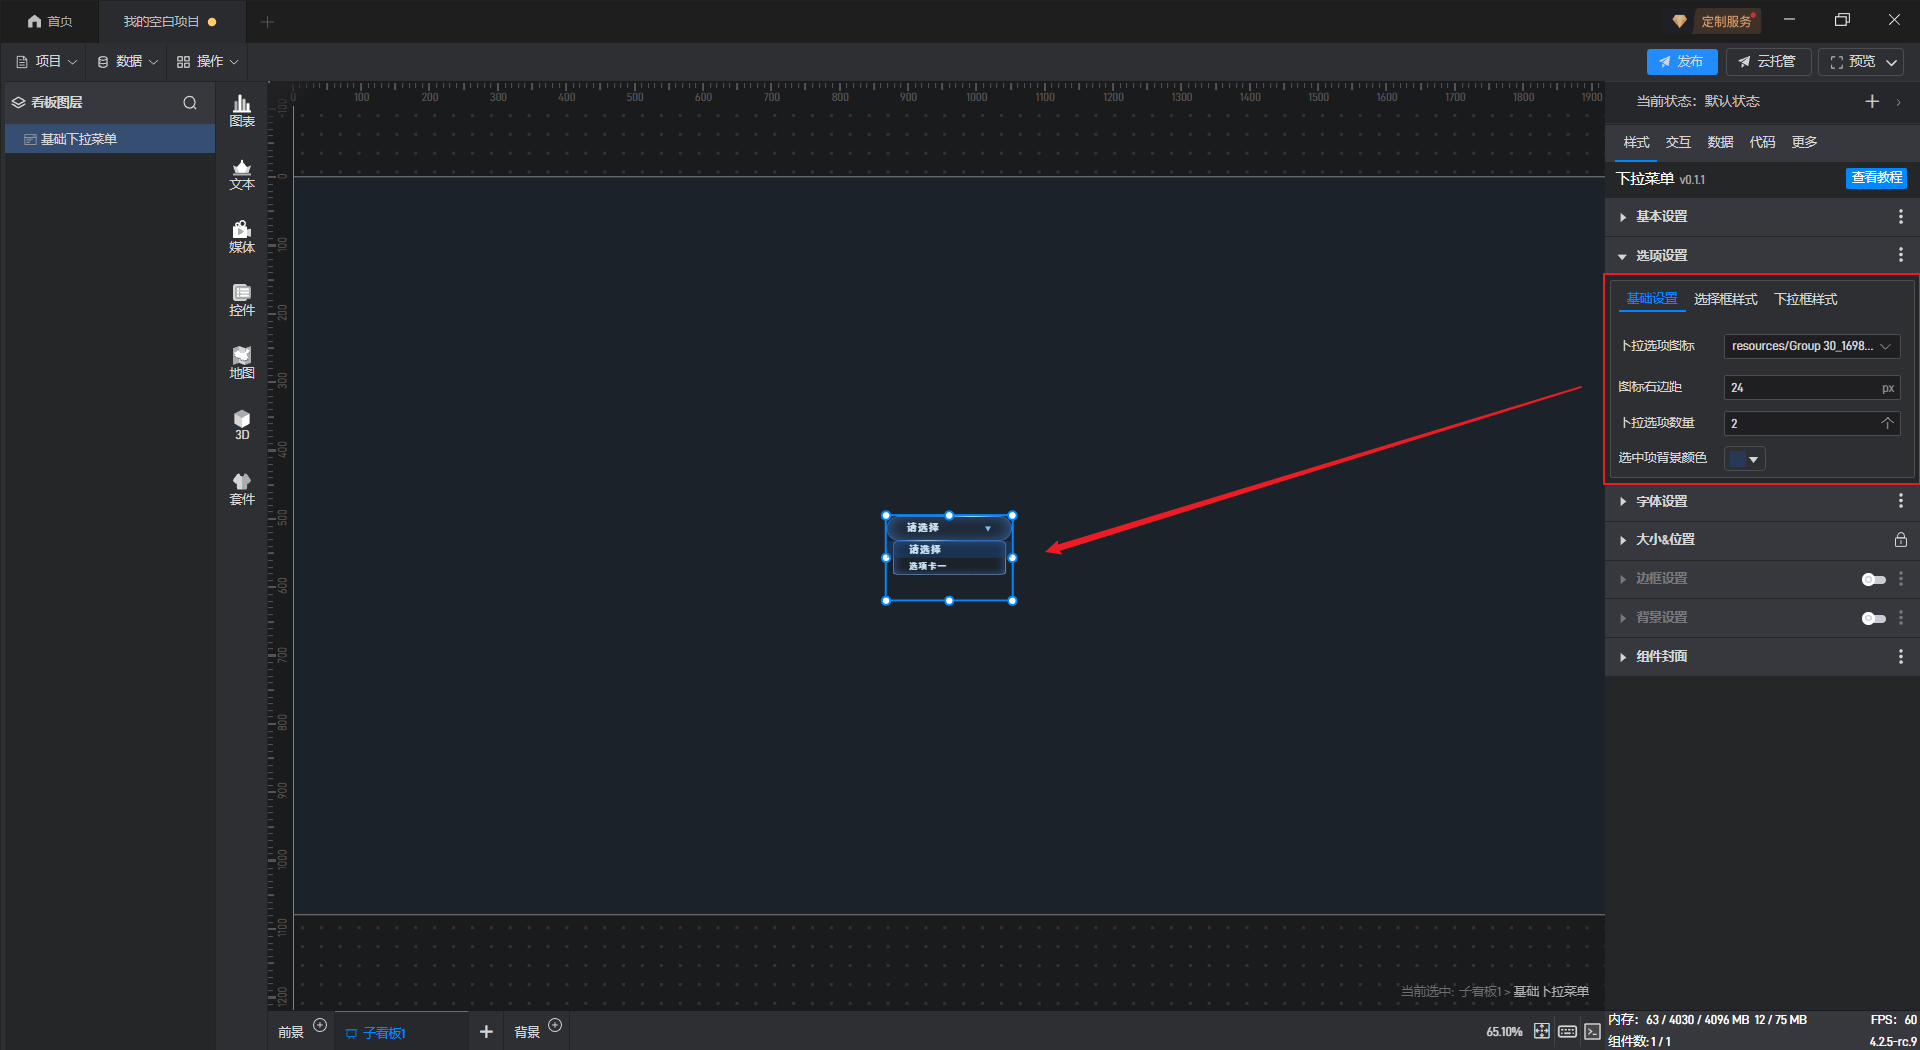Switch to the 交互 tab
This screenshot has height=1050, width=1920.
coord(1678,142)
